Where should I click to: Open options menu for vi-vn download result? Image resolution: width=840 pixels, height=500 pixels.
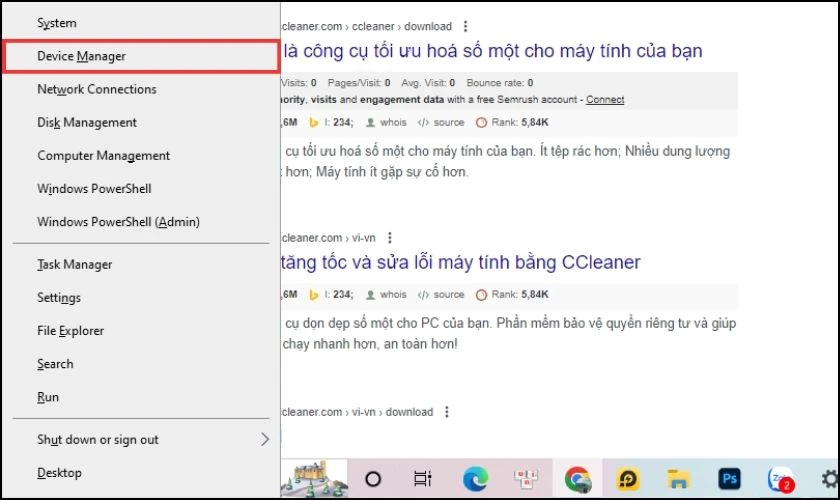pyautogui.click(x=447, y=412)
